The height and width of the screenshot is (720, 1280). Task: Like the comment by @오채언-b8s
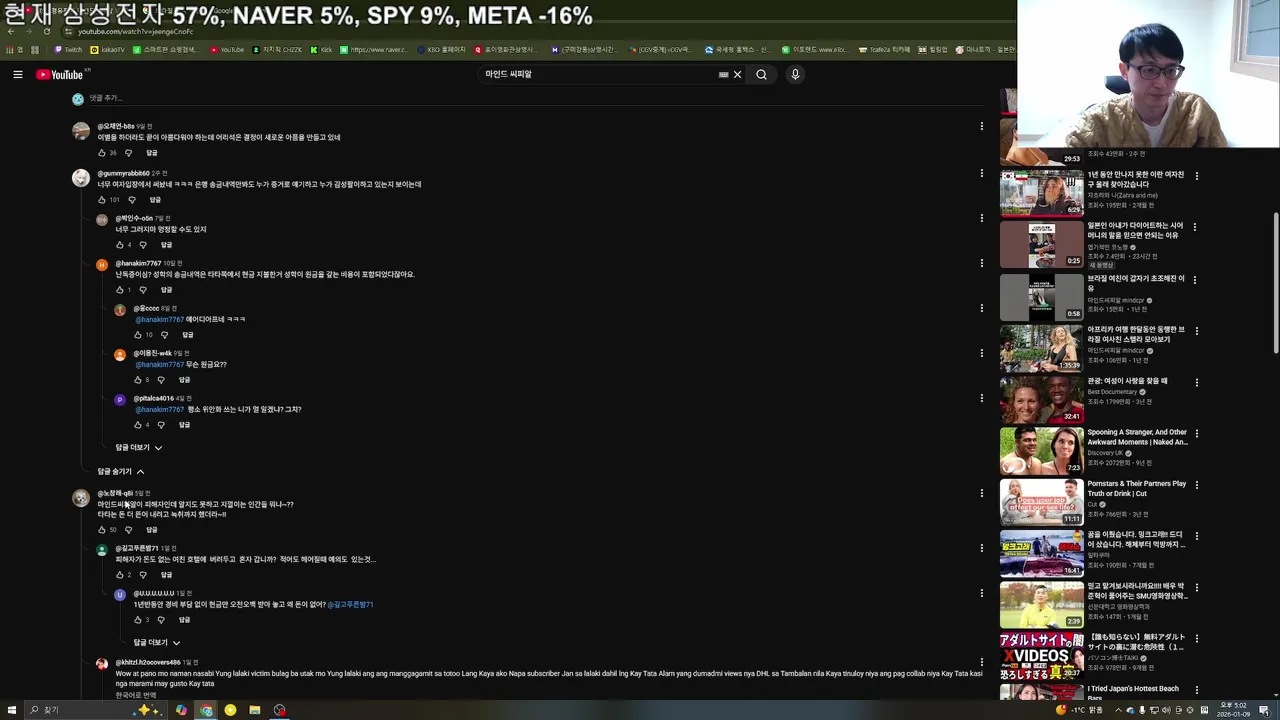[102, 153]
